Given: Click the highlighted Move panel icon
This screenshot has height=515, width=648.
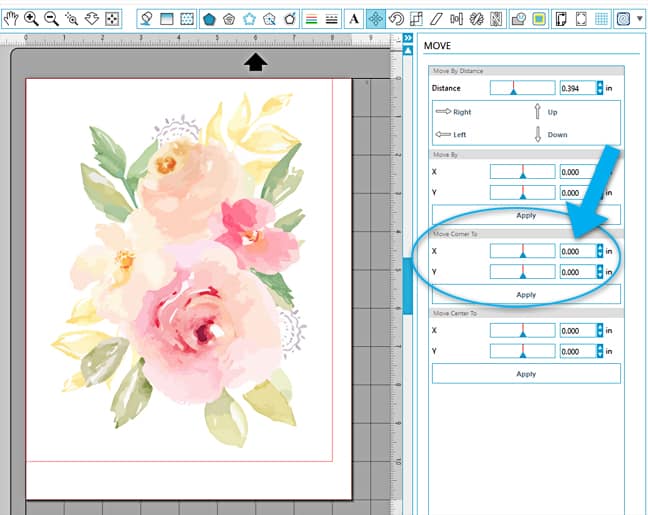Looking at the screenshot, I should 376,19.
